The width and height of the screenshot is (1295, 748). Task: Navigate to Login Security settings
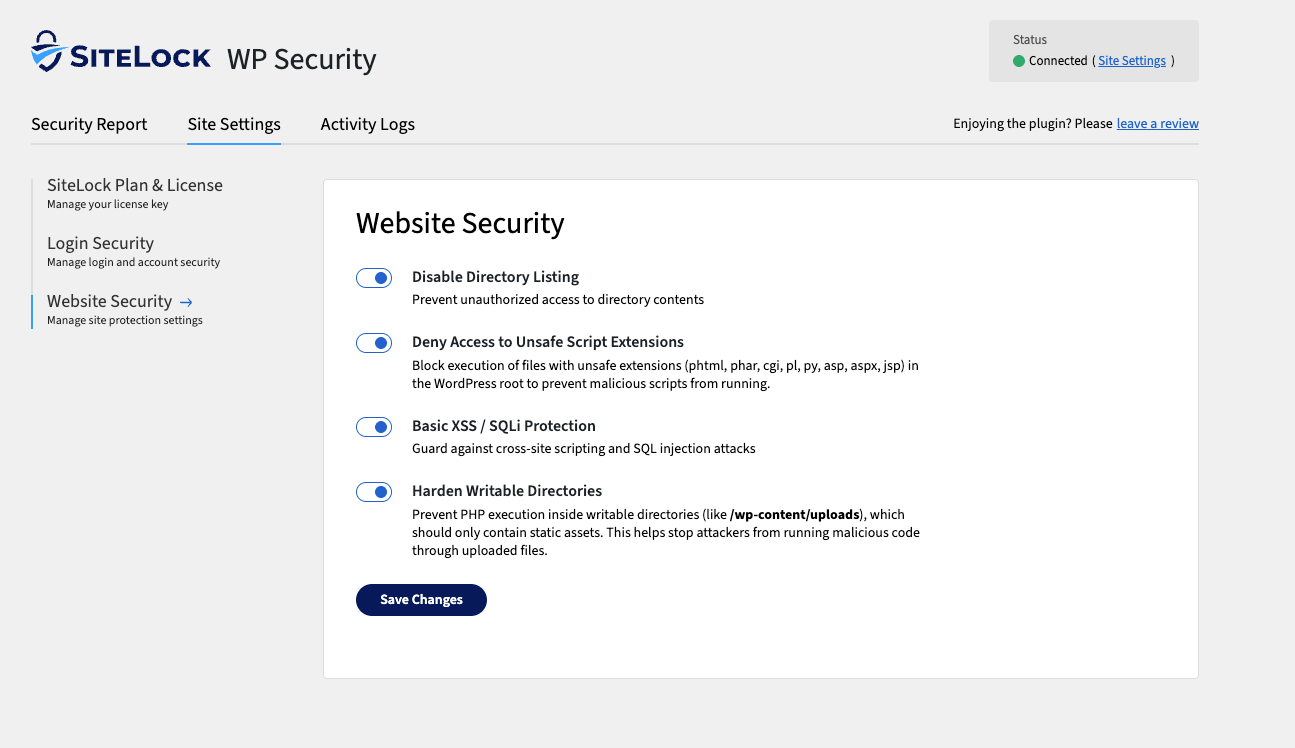[100, 243]
